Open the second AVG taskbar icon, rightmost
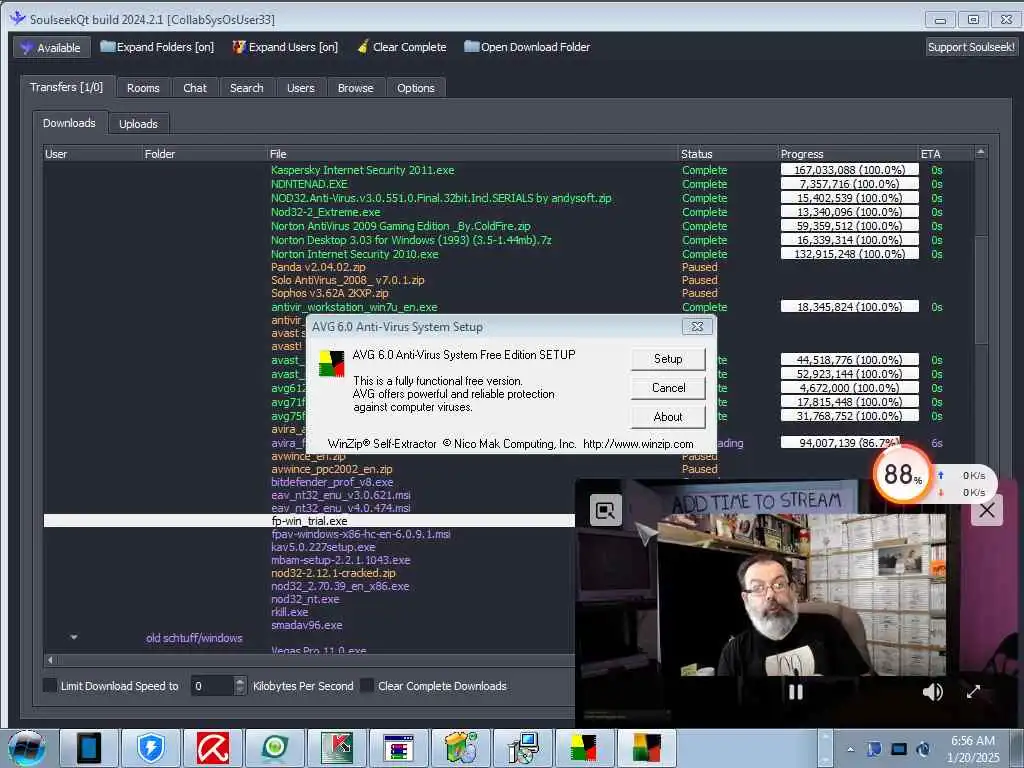 (x=645, y=748)
